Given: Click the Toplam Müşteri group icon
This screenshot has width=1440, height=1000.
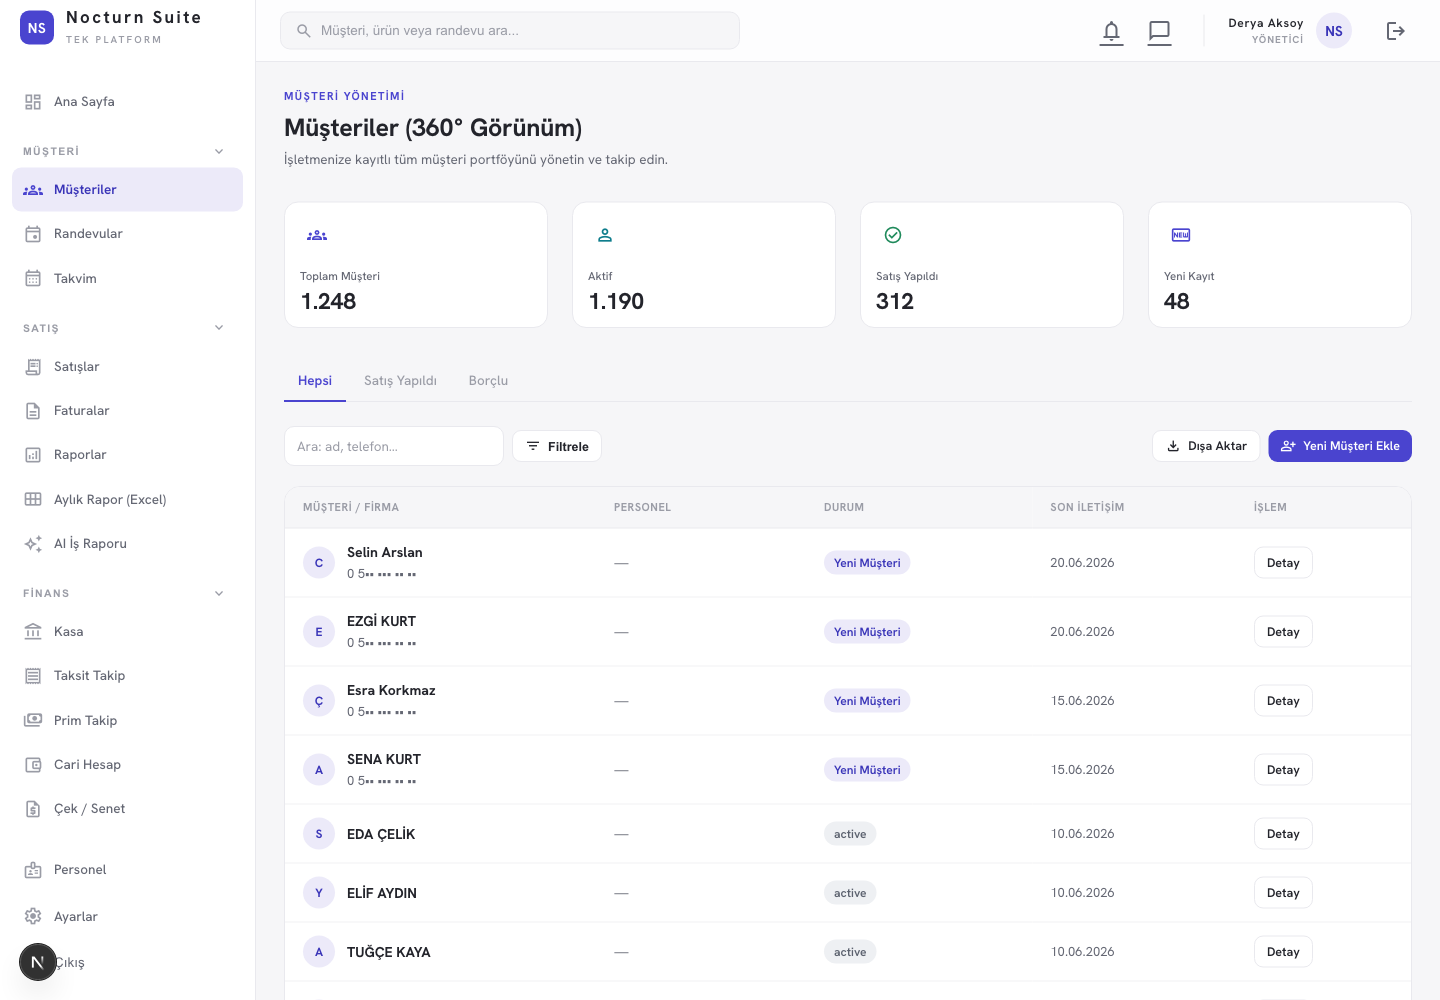Looking at the screenshot, I should point(317,235).
